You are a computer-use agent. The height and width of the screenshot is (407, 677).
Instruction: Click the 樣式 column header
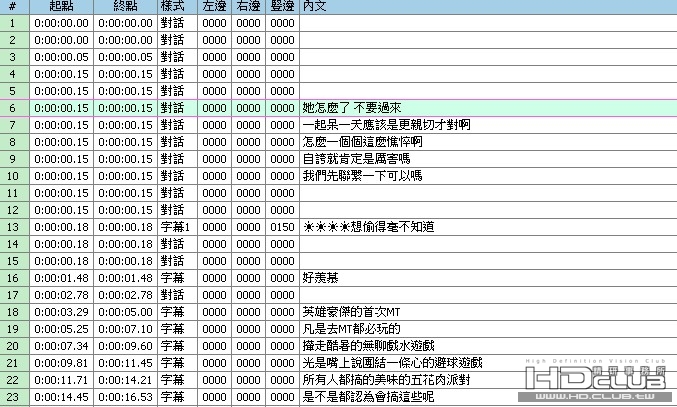[x=177, y=6]
